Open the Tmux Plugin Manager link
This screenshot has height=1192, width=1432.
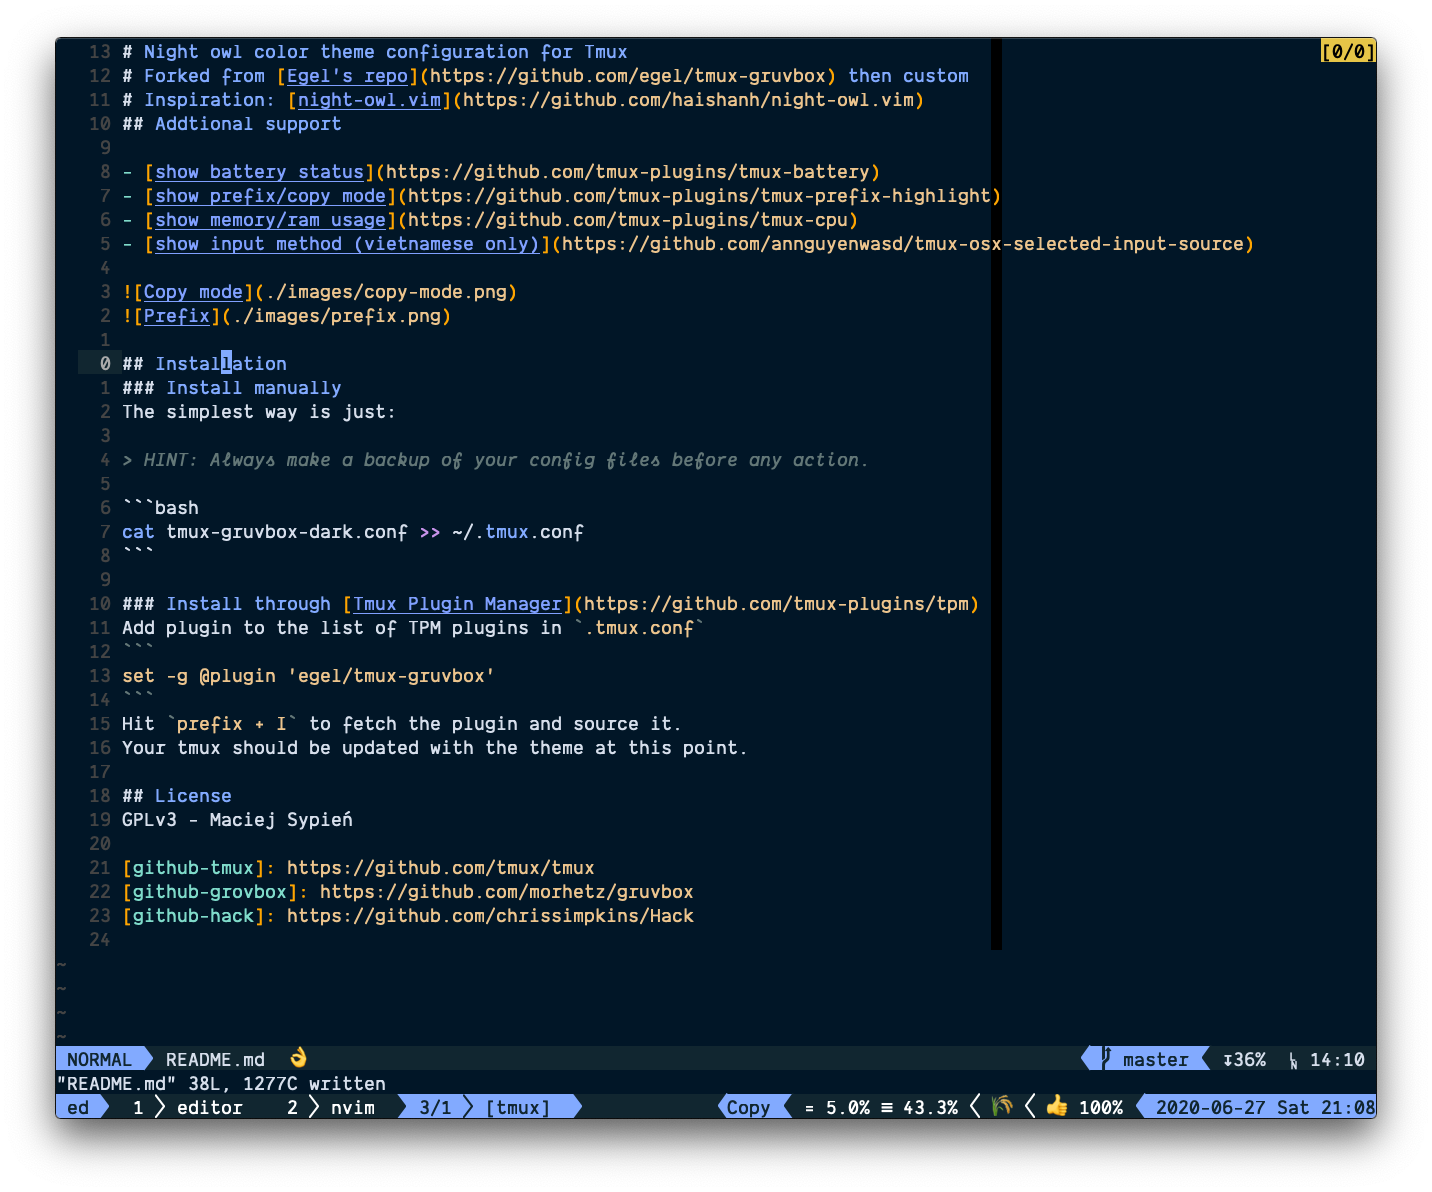[457, 604]
